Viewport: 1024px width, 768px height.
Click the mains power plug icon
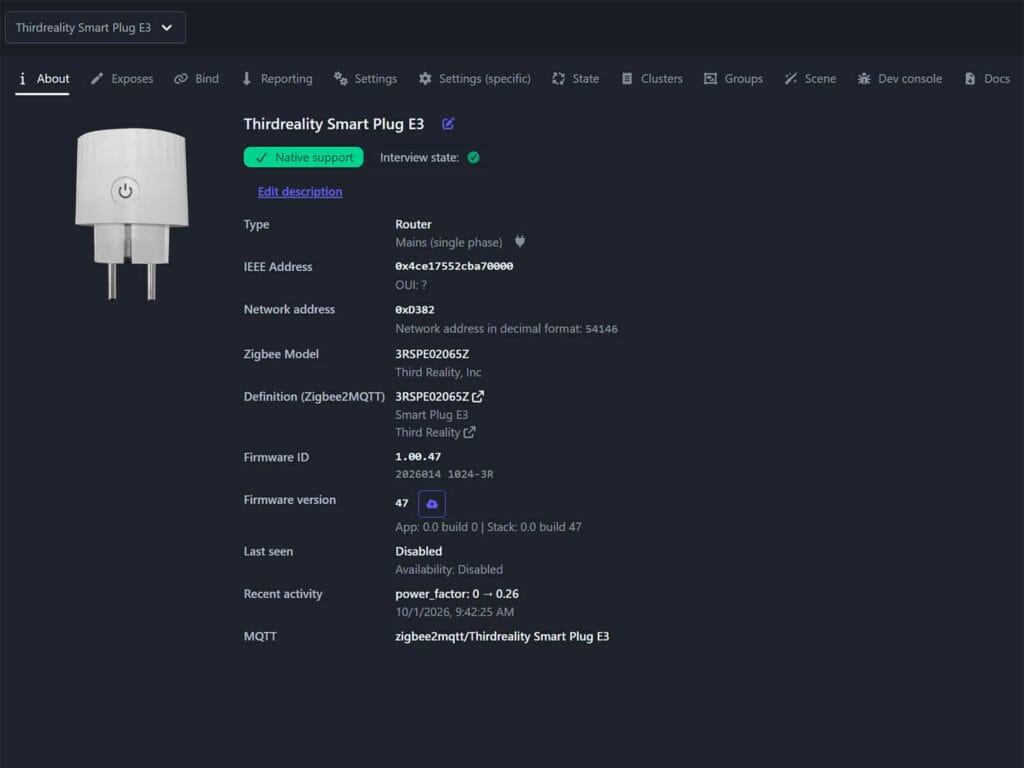point(520,242)
